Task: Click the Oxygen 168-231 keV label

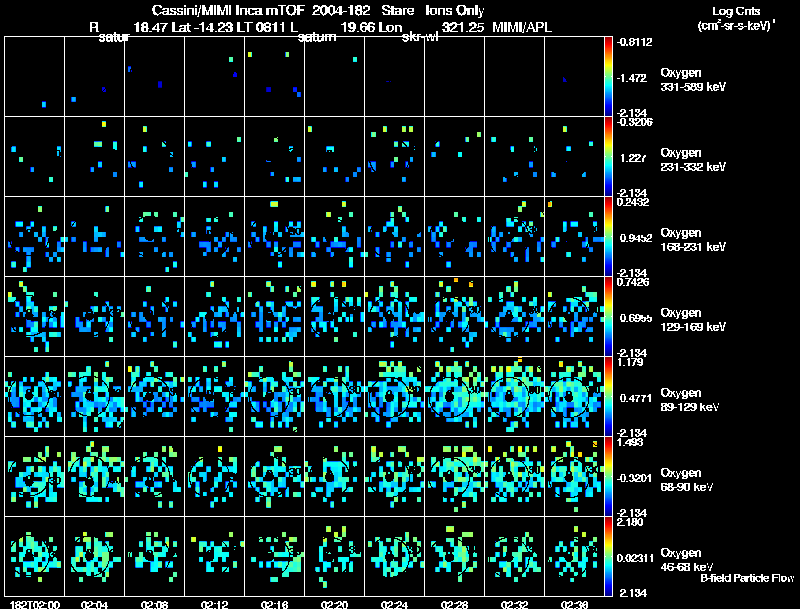Action: click(x=690, y=240)
